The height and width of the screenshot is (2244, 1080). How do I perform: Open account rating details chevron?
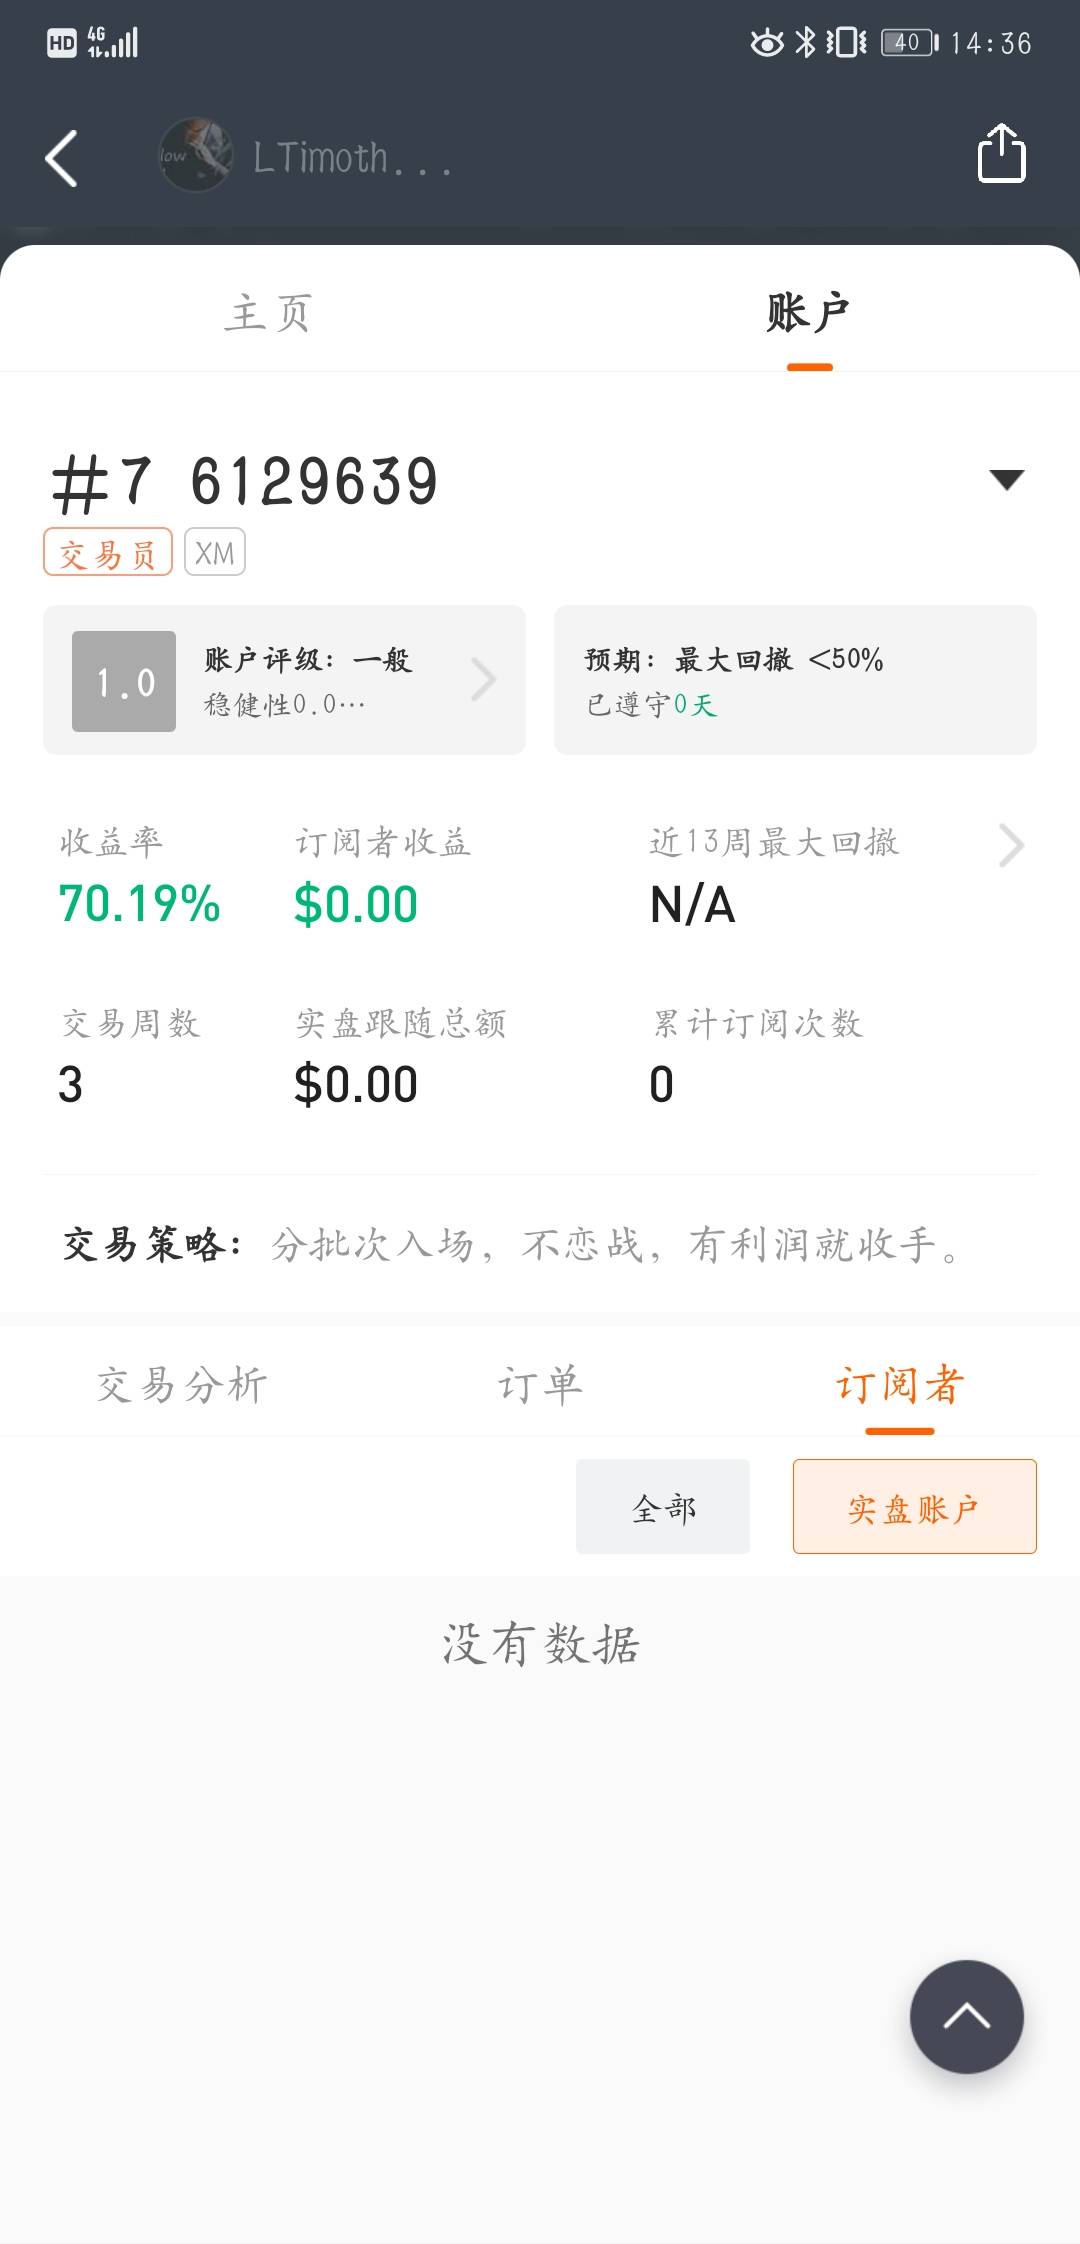pyautogui.click(x=484, y=680)
